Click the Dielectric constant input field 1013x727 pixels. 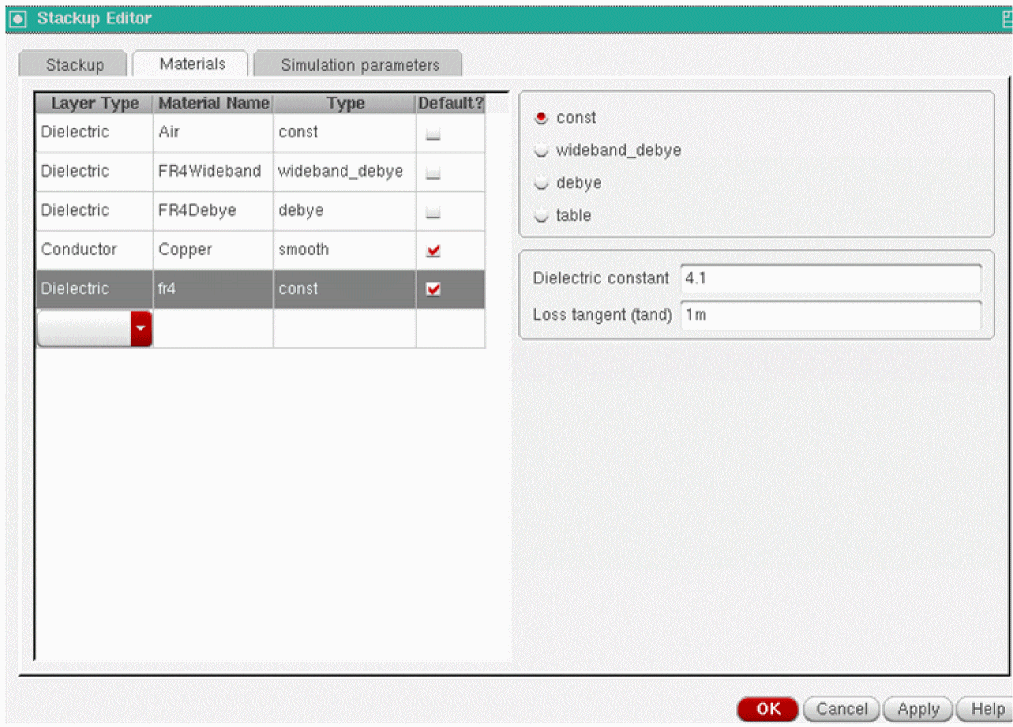click(831, 279)
